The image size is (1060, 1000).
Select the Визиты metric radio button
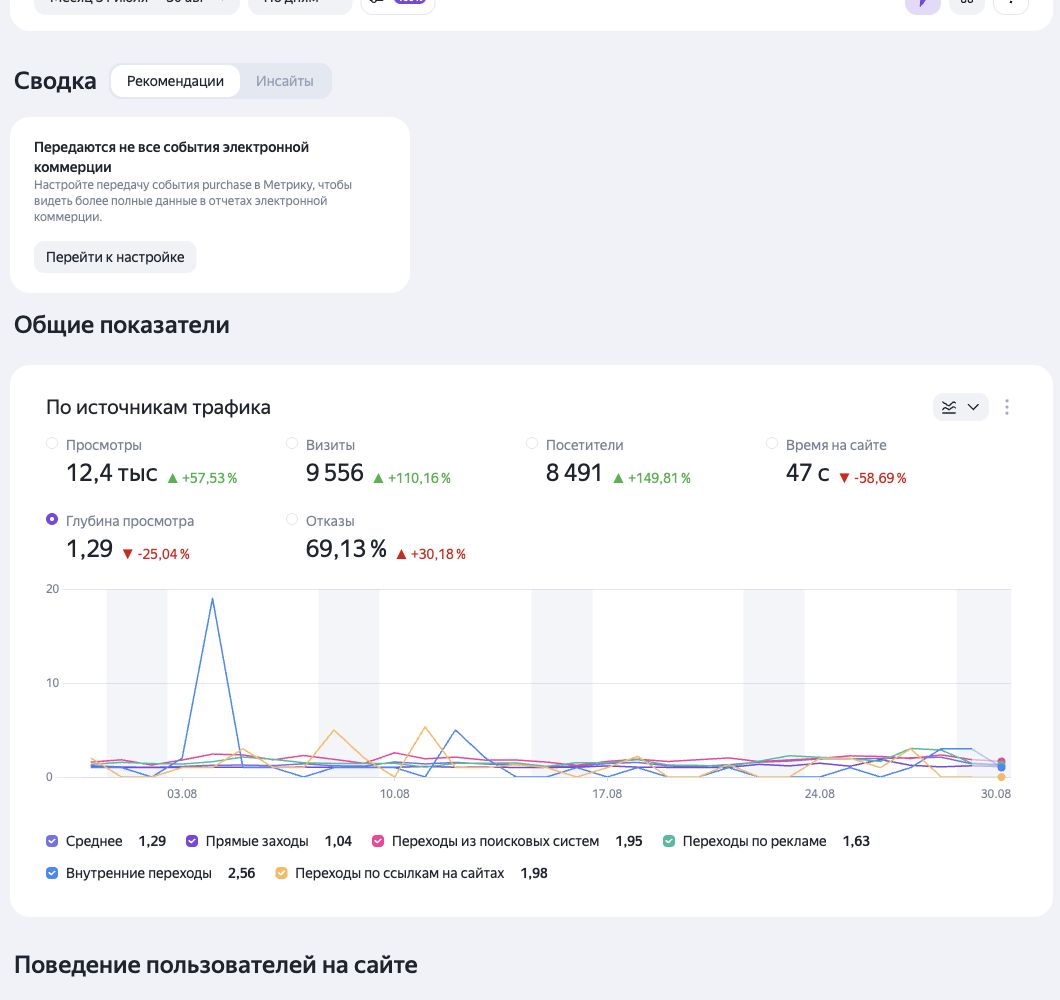(x=292, y=444)
